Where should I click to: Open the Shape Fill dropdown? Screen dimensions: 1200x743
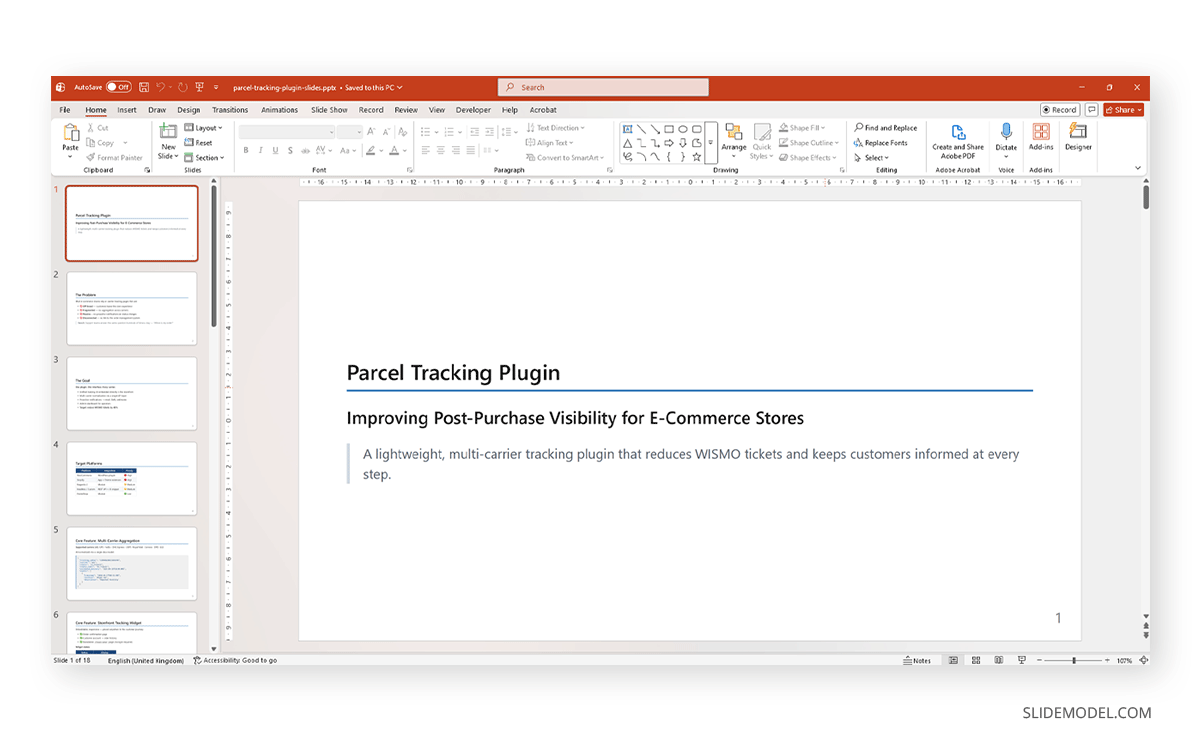(x=800, y=127)
